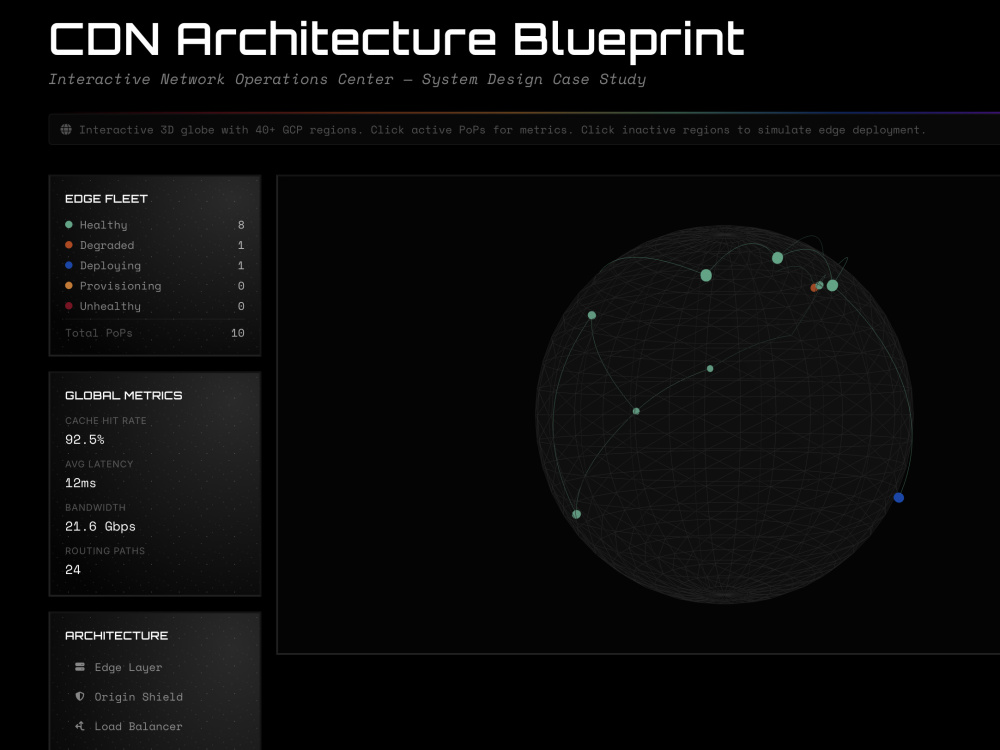Click the CACHE HIT RATE label
Screen dimensions: 1000x750
click(x=106, y=421)
